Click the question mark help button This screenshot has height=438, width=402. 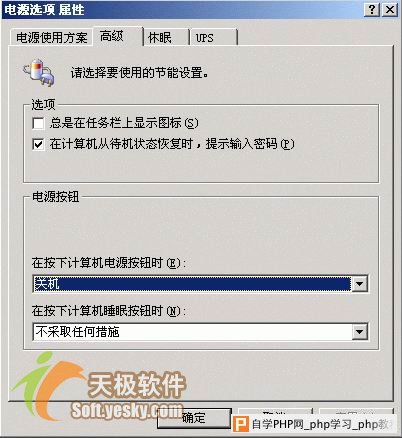point(372,9)
